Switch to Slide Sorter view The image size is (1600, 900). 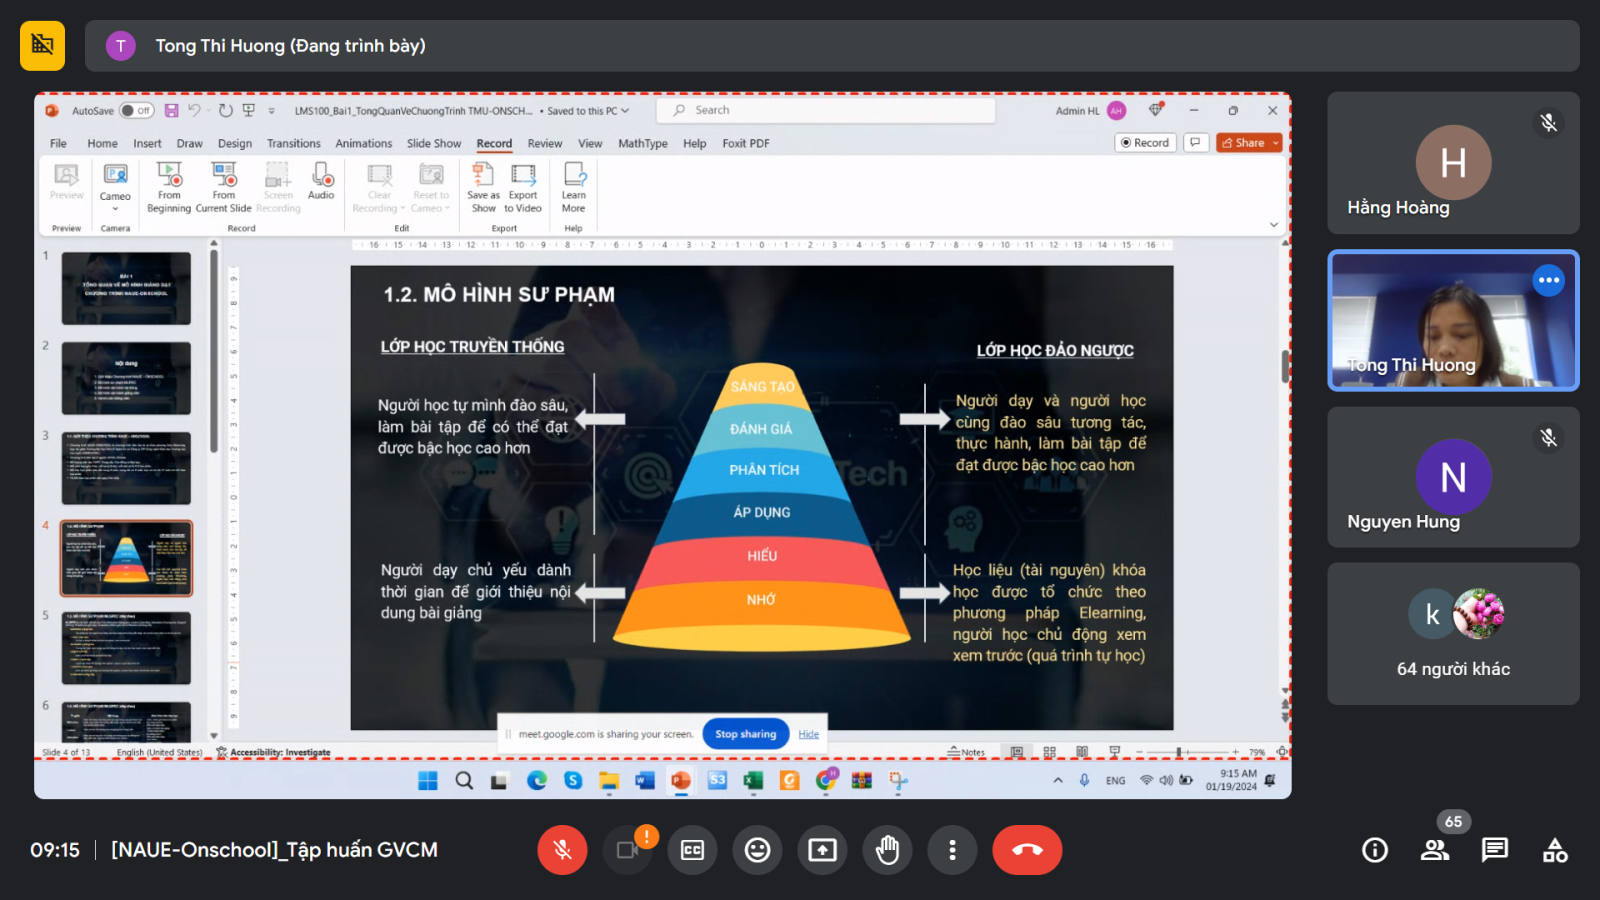coord(1049,752)
